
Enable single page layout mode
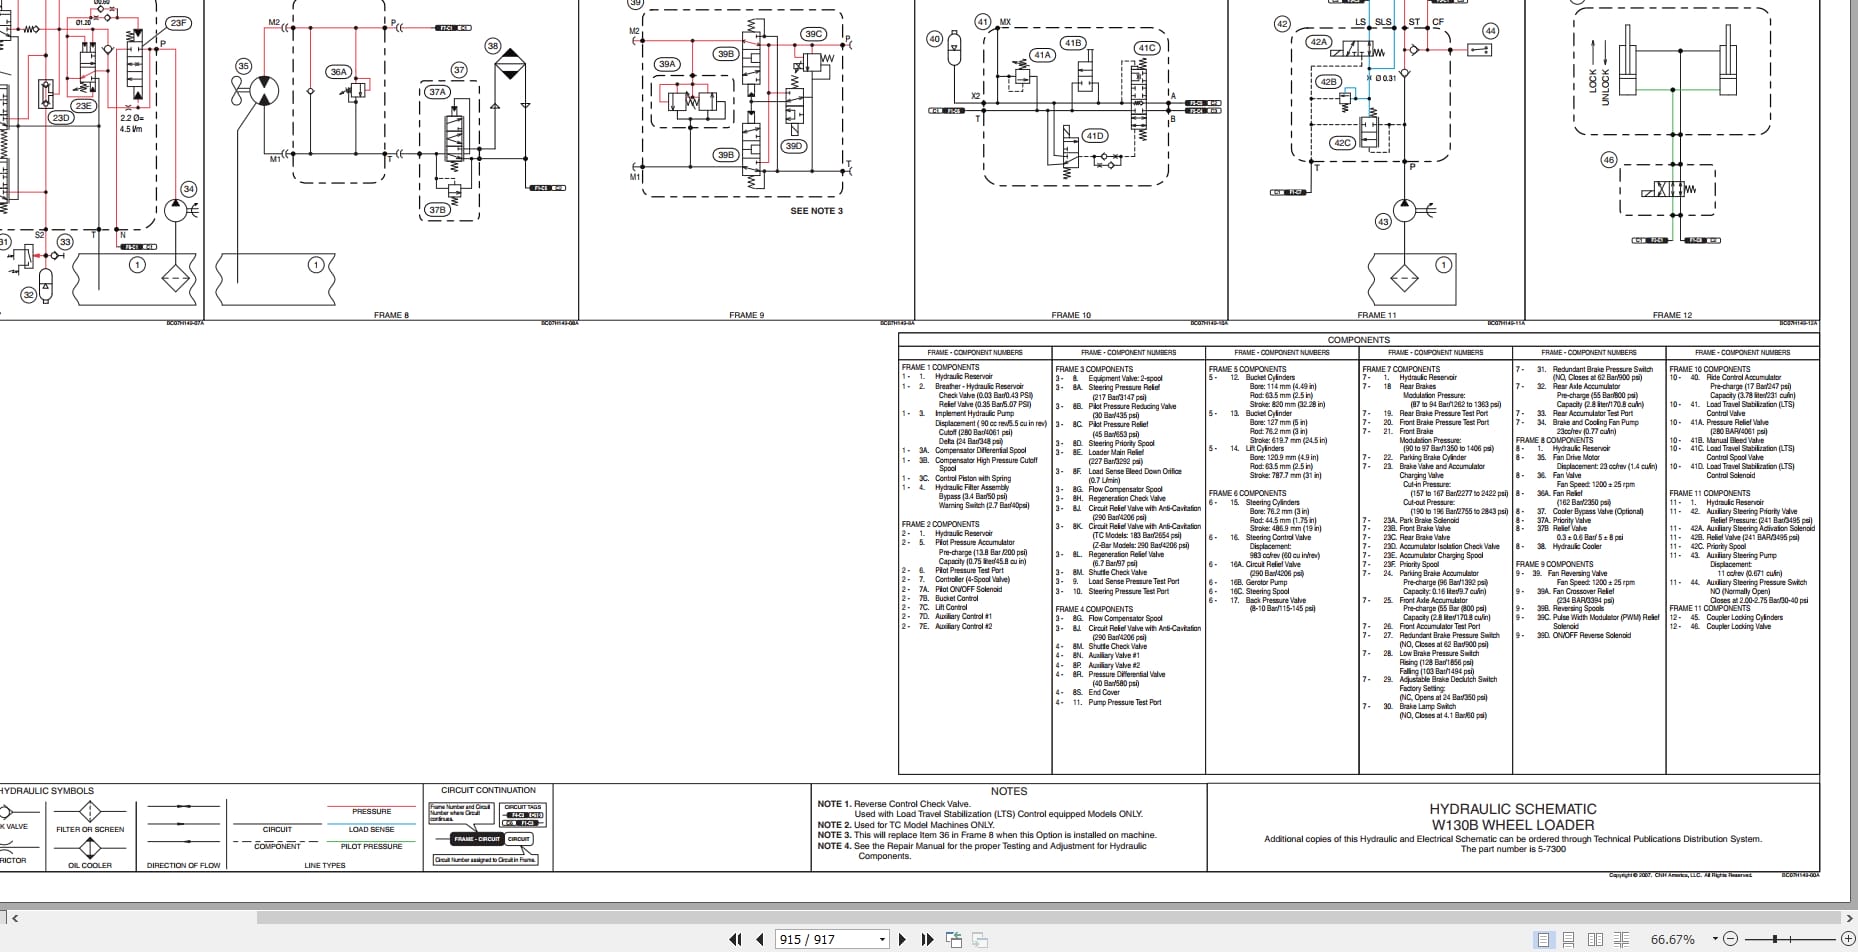click(x=1544, y=940)
